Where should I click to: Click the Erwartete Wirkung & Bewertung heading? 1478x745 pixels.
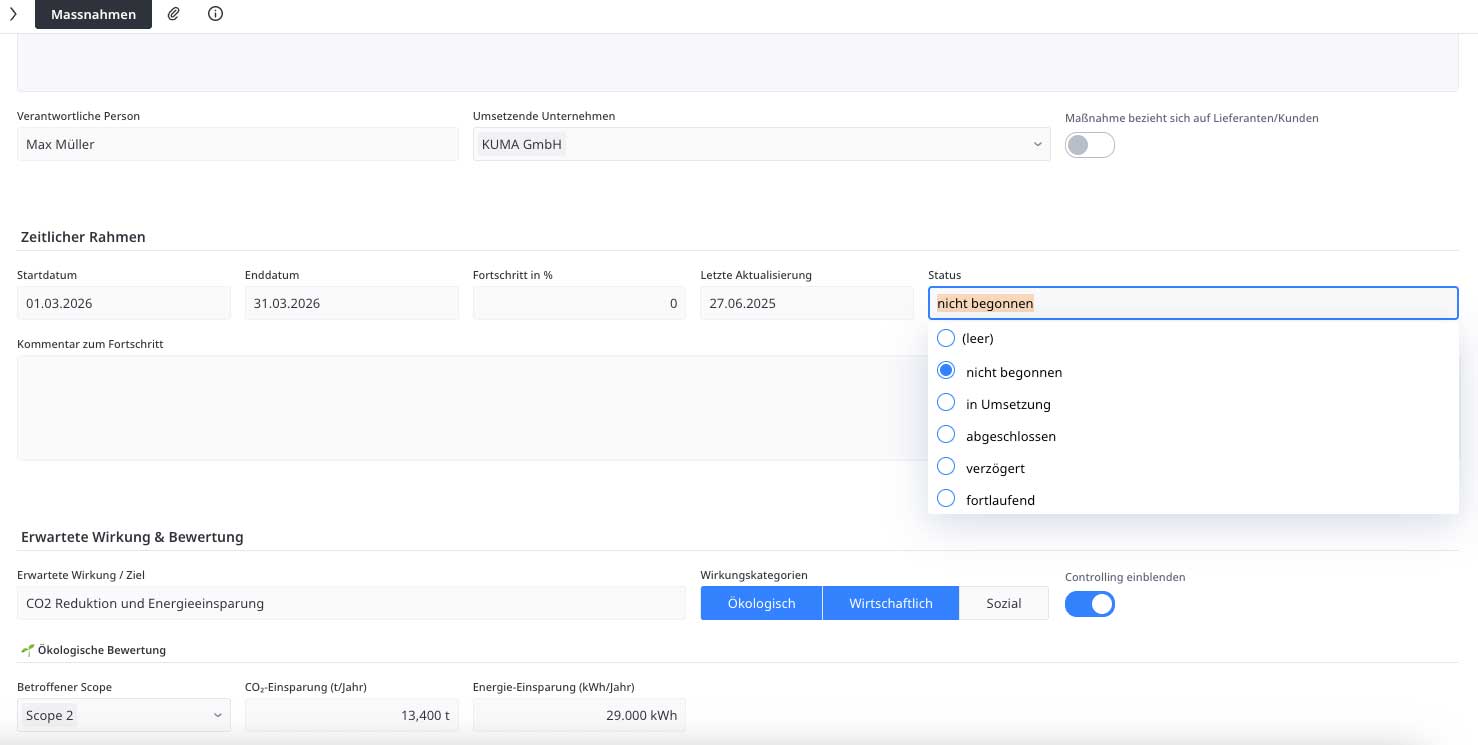pyautogui.click(x=132, y=537)
